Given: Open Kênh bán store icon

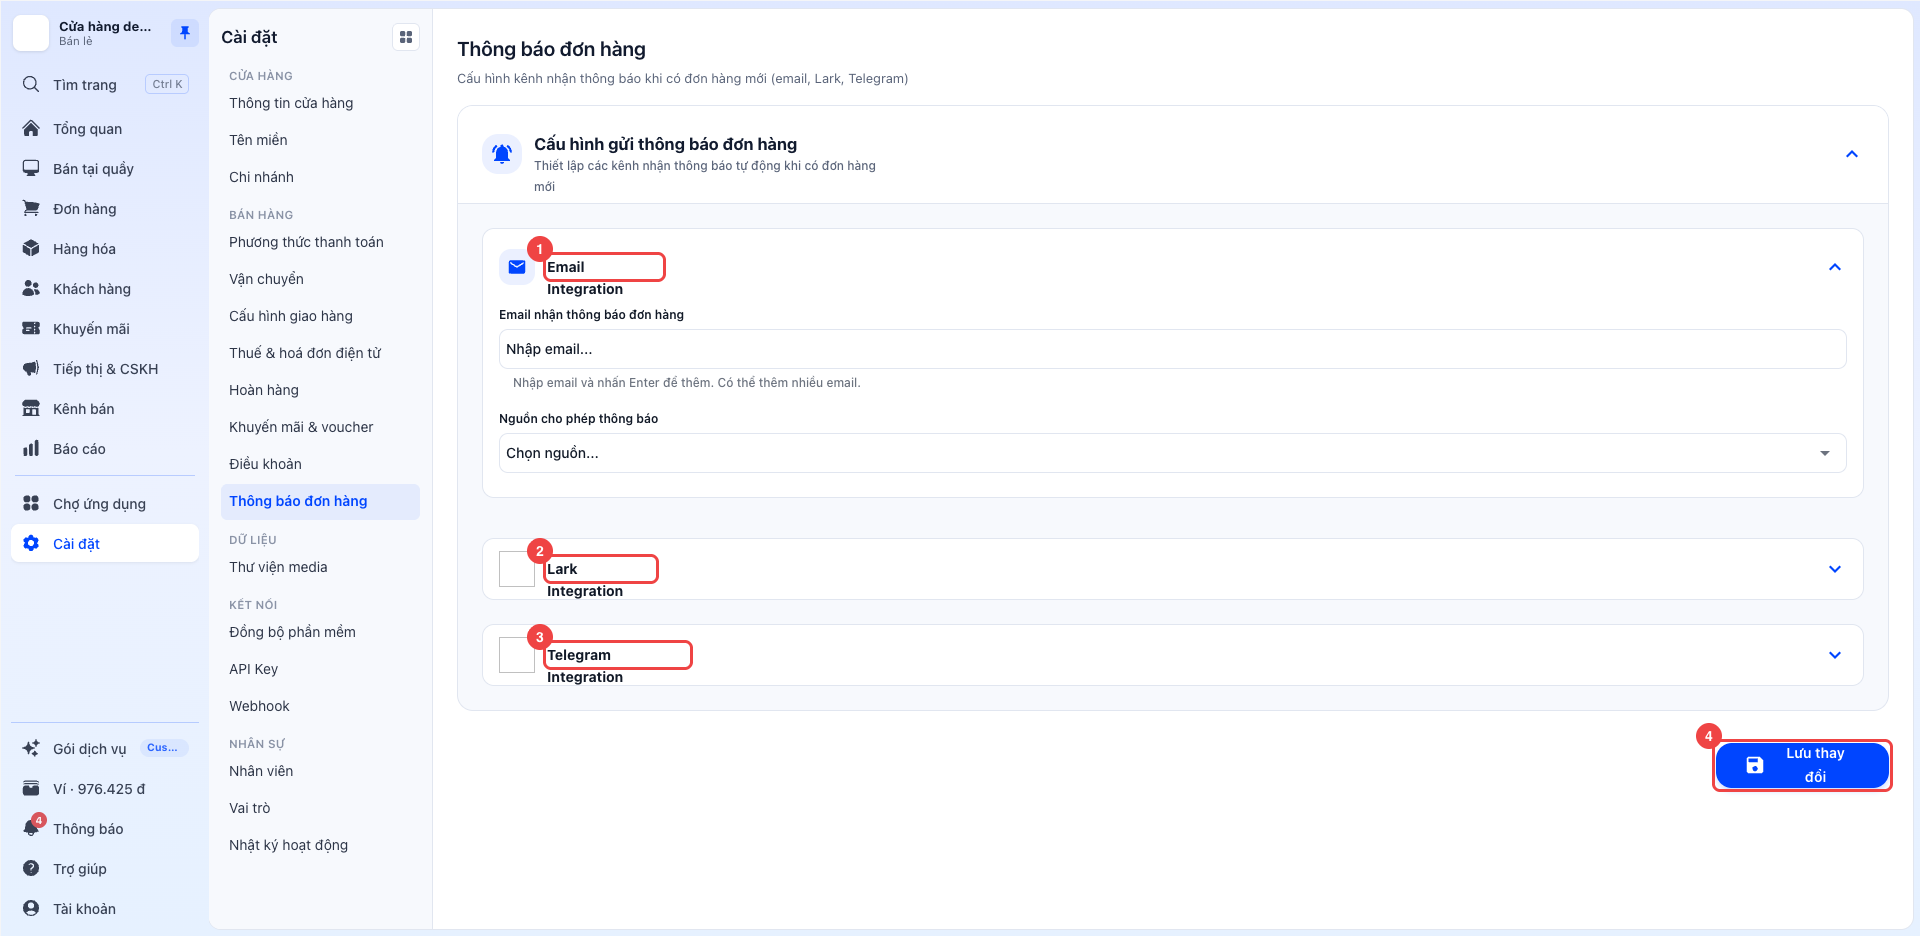Looking at the screenshot, I should pyautogui.click(x=31, y=408).
